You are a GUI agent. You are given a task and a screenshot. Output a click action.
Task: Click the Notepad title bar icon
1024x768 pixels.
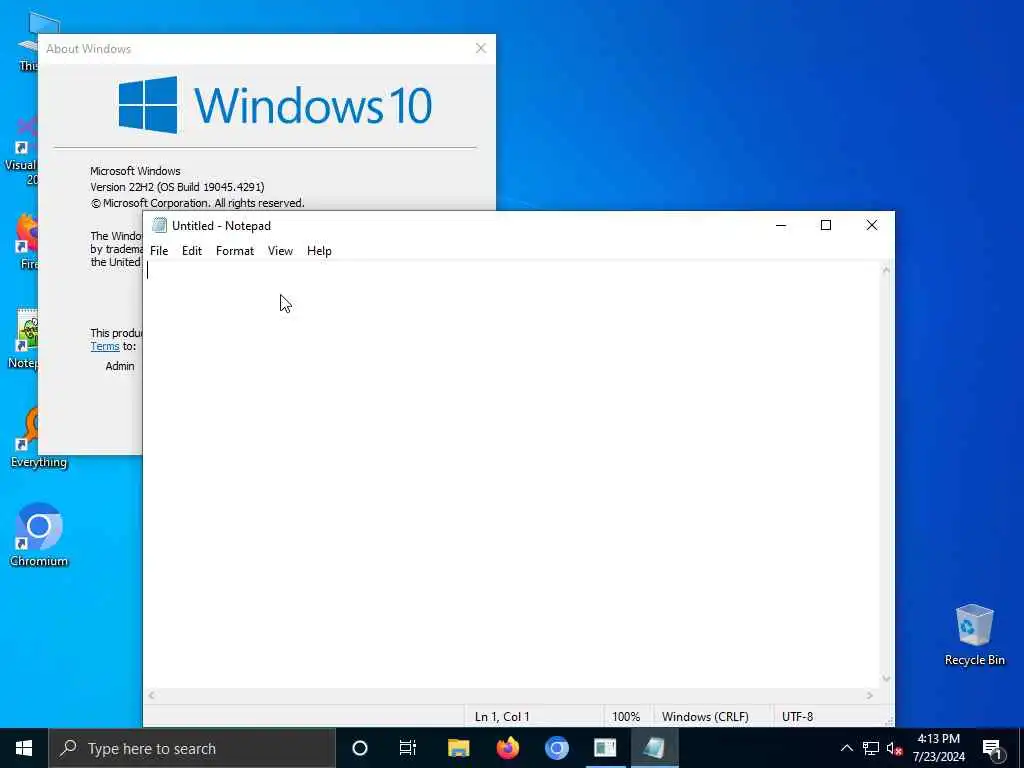point(159,225)
